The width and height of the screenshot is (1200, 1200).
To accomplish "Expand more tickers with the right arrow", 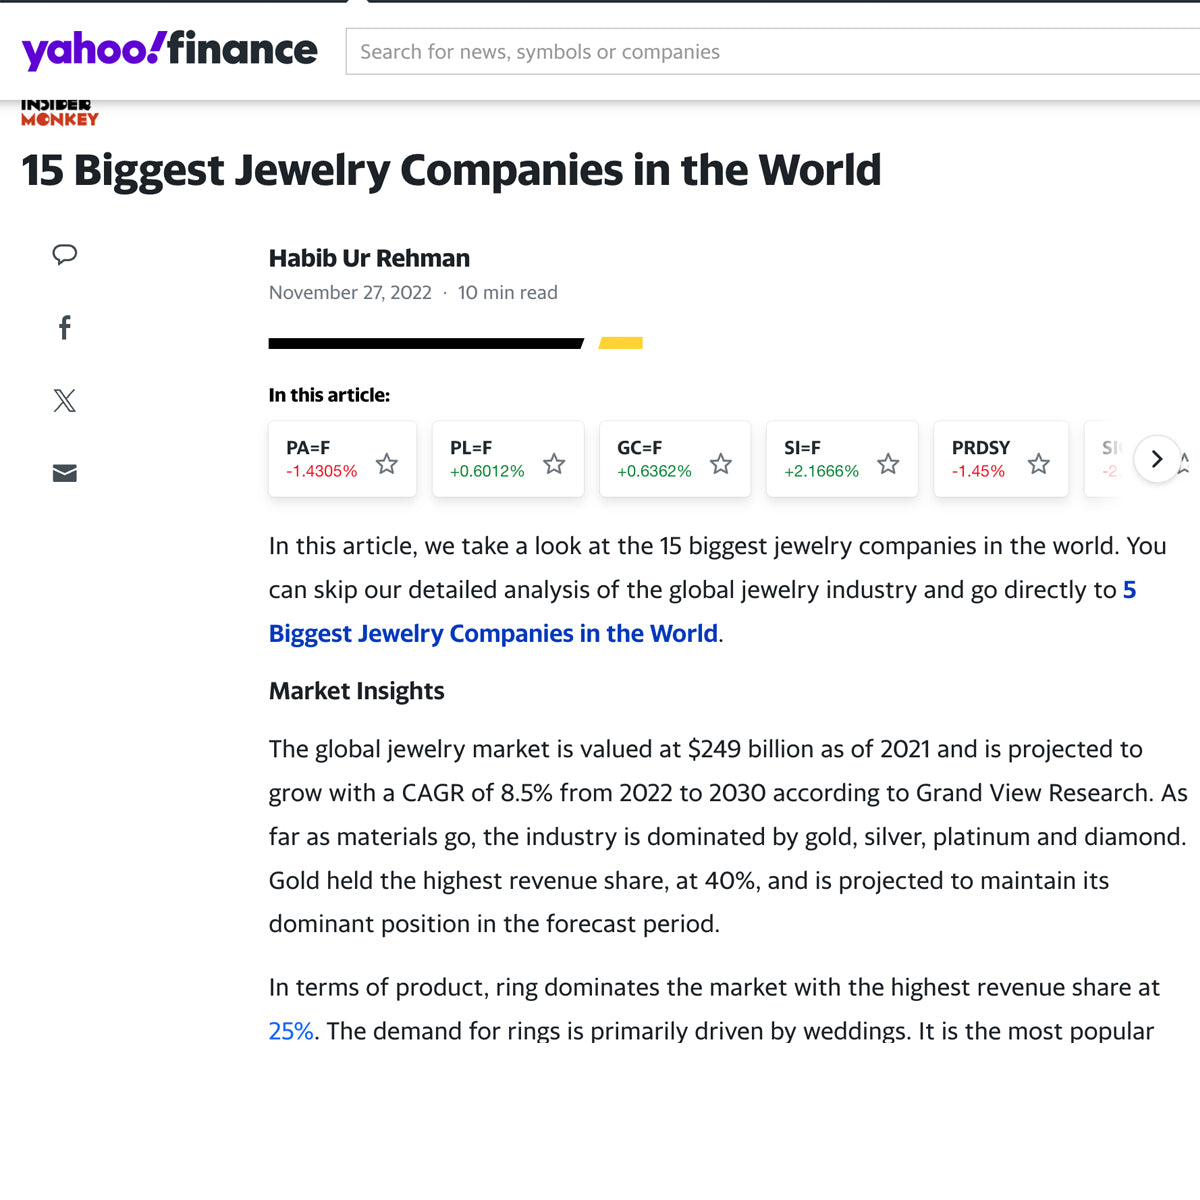I will click(x=1157, y=458).
